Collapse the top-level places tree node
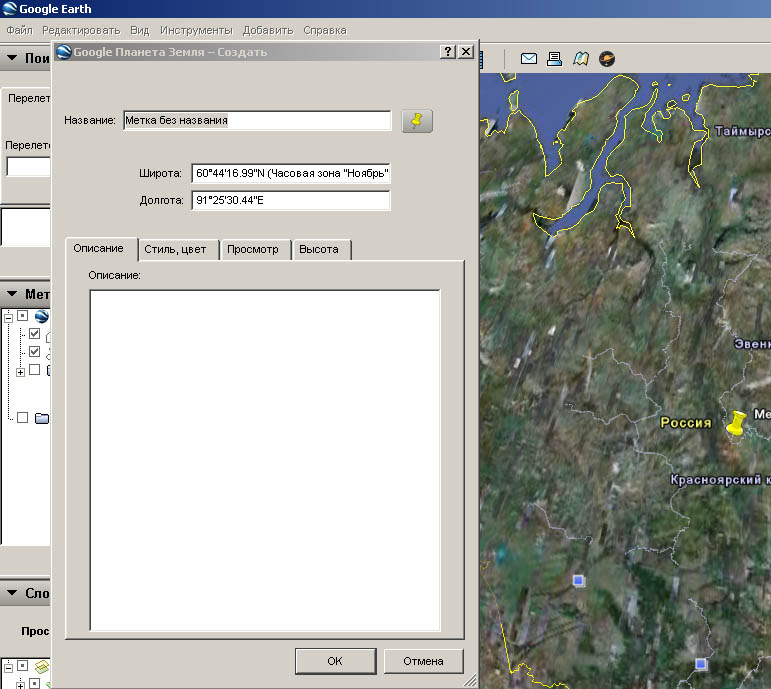The width and height of the screenshot is (771, 689). coord(7,316)
